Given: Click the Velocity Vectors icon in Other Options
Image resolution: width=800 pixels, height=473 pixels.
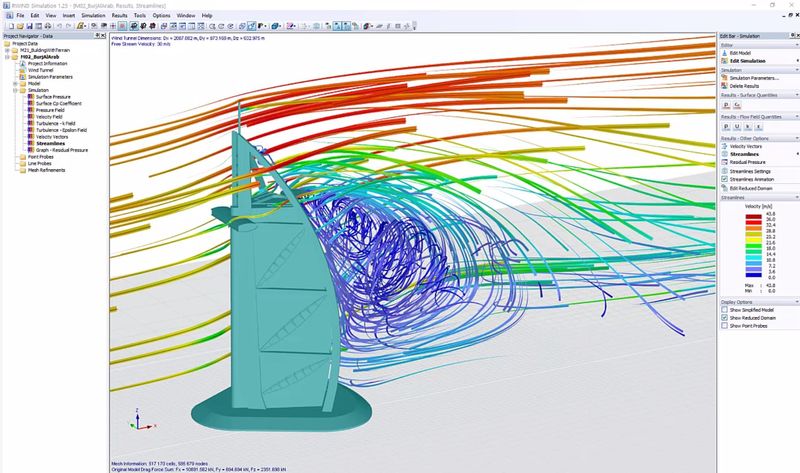Looking at the screenshot, I should 724,146.
